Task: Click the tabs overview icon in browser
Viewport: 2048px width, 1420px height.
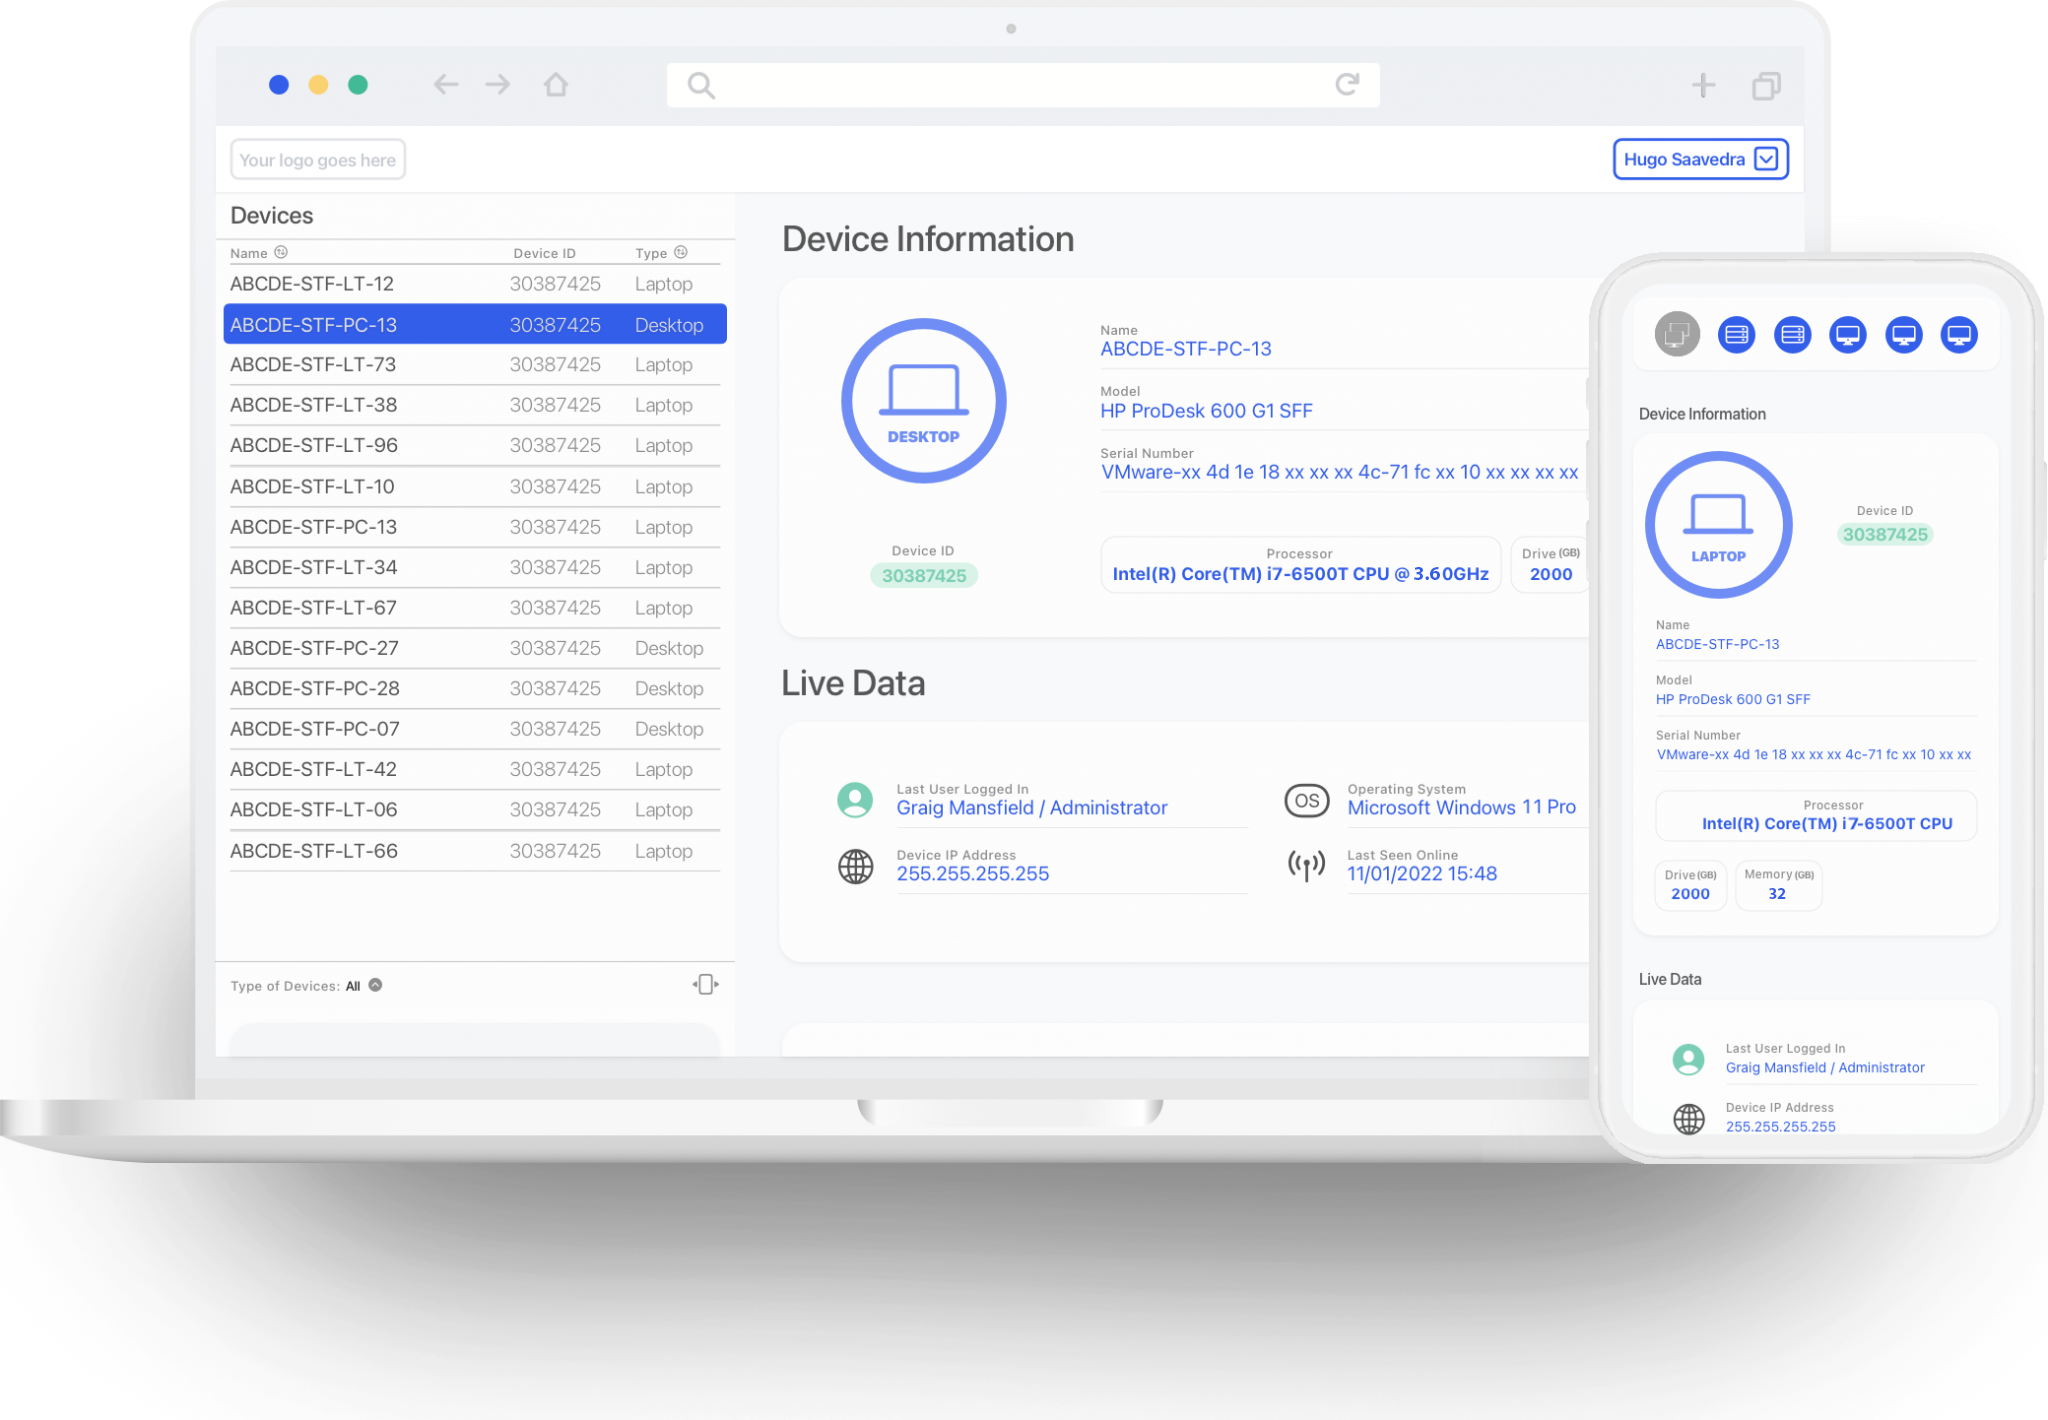Action: point(1766,86)
